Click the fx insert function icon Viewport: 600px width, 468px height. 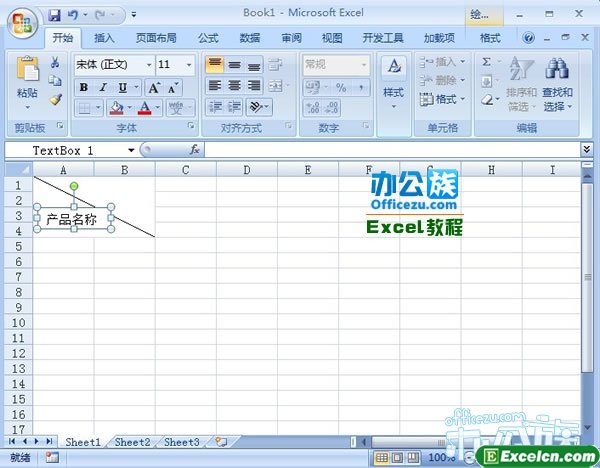pyautogui.click(x=194, y=150)
